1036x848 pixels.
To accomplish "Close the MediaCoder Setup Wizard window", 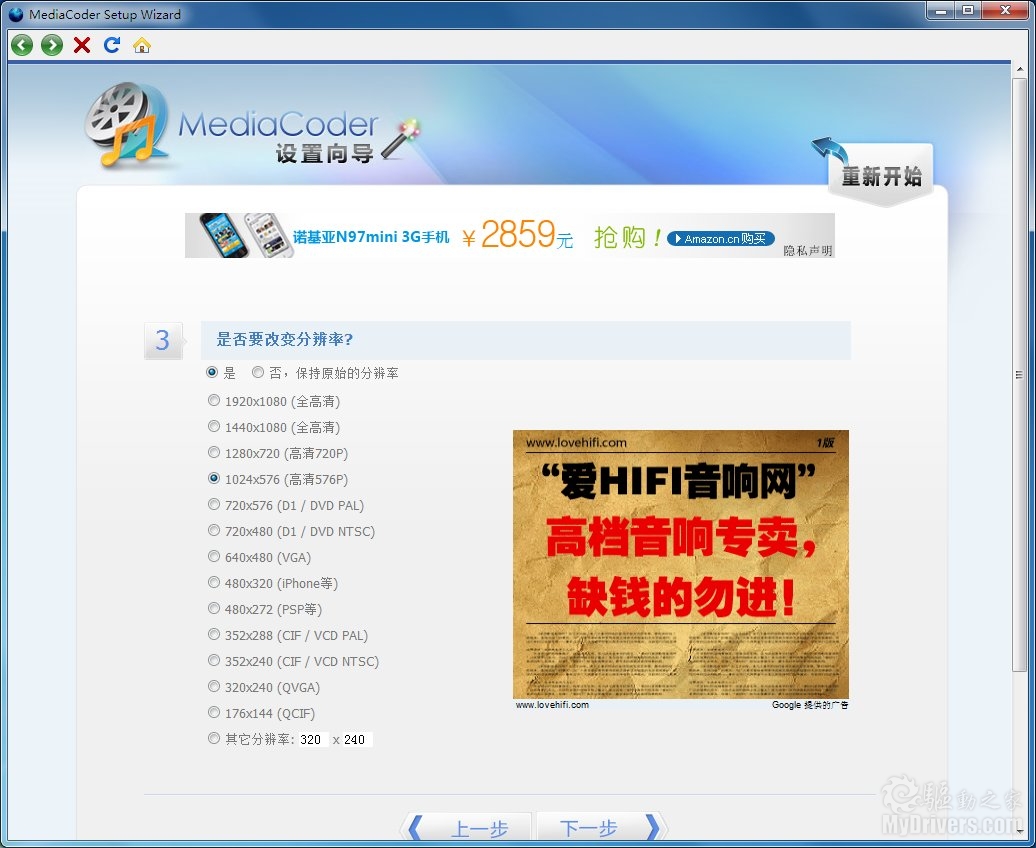I will click(1005, 10).
